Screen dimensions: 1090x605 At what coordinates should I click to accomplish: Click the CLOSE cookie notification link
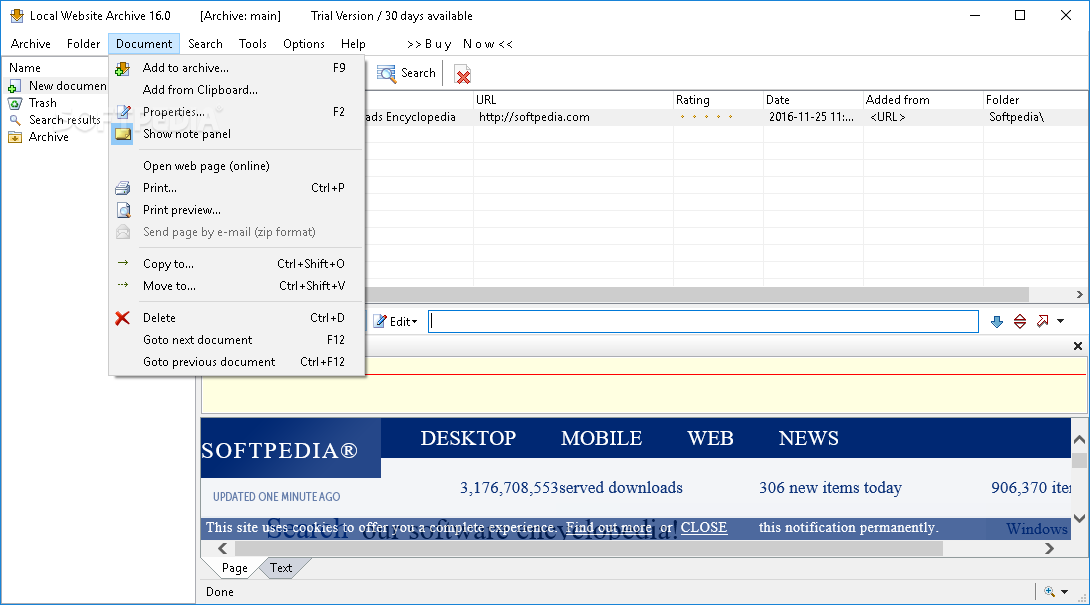click(x=703, y=528)
